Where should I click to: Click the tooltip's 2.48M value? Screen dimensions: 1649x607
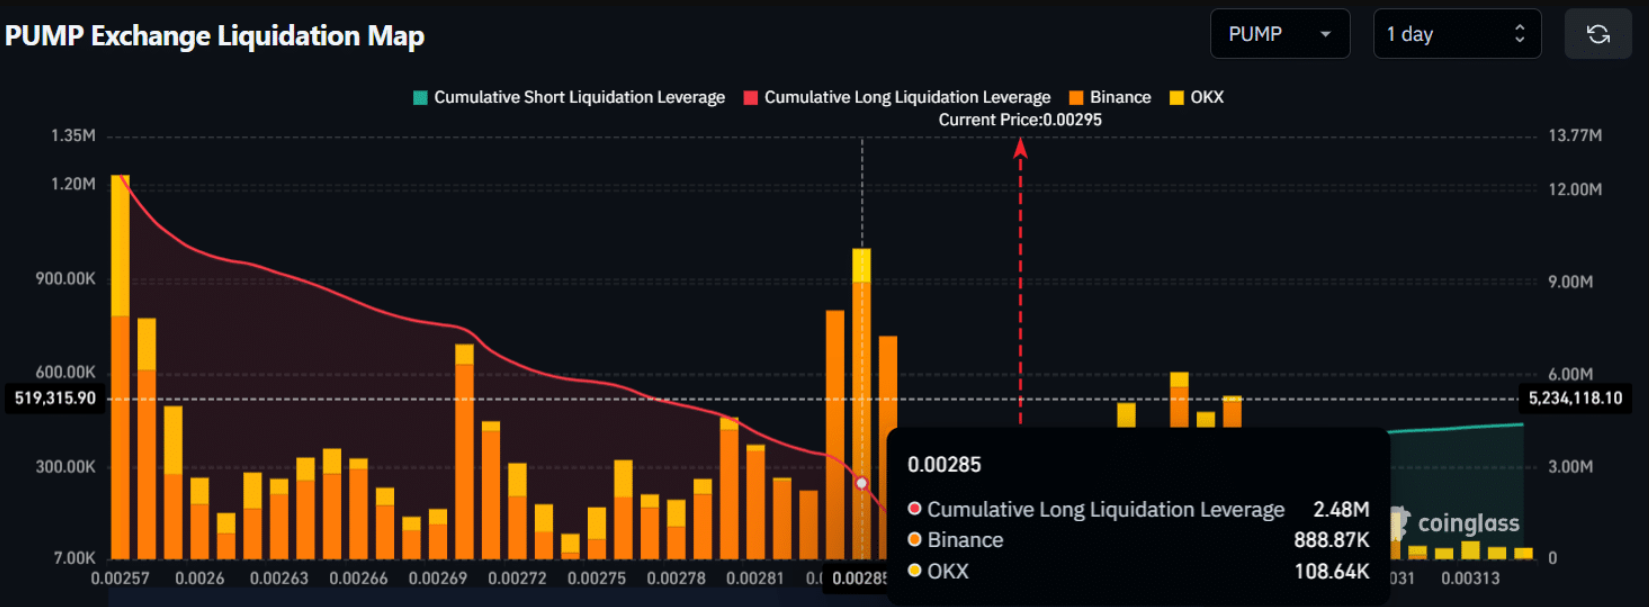point(1341,510)
